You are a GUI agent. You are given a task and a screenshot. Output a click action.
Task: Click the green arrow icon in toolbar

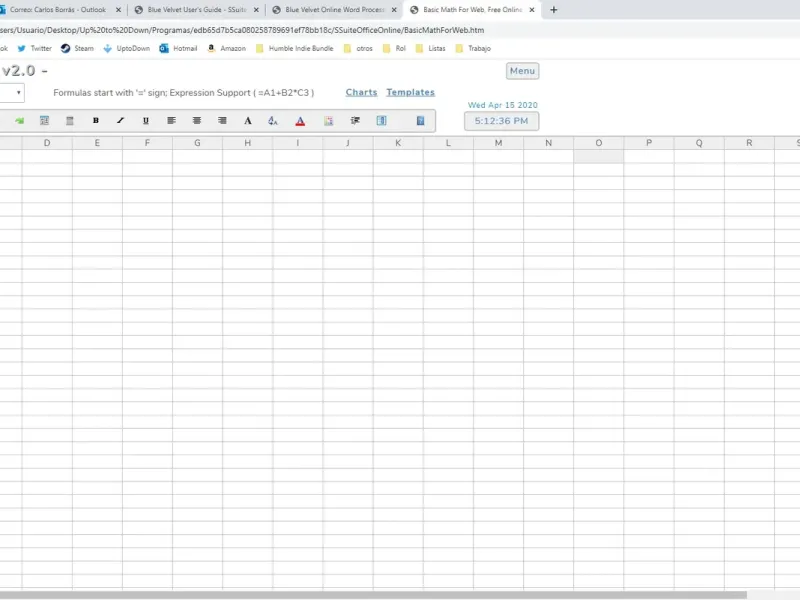19,121
